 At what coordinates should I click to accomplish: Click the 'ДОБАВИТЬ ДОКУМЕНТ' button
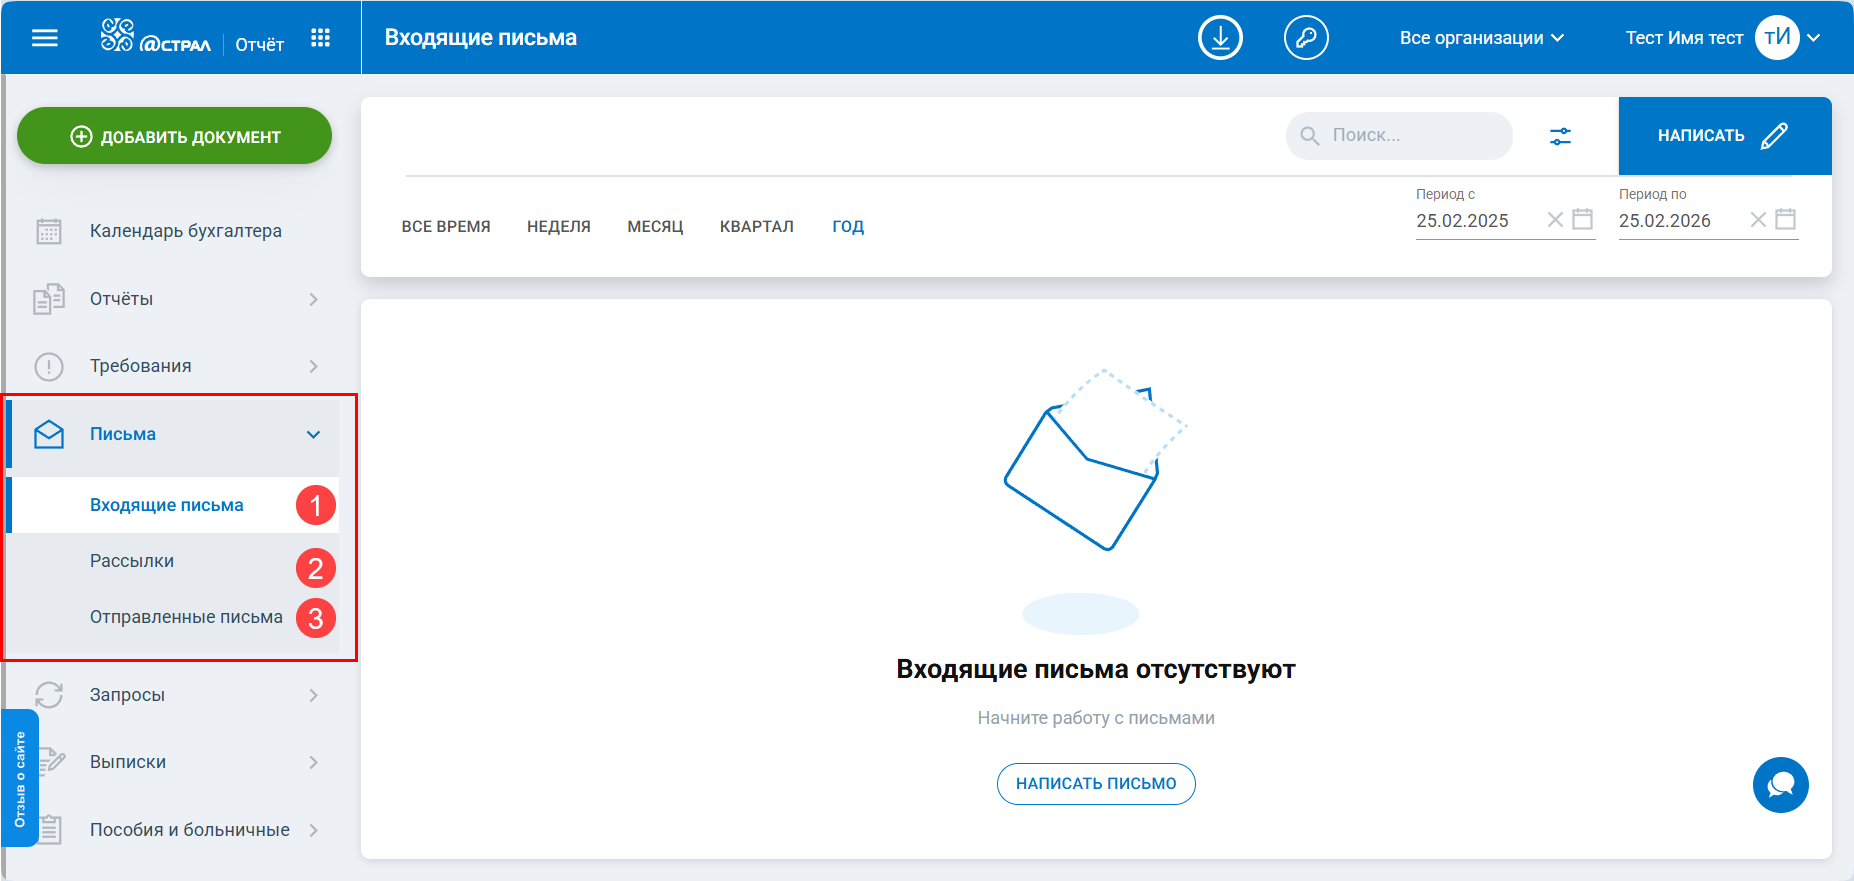[x=175, y=136]
